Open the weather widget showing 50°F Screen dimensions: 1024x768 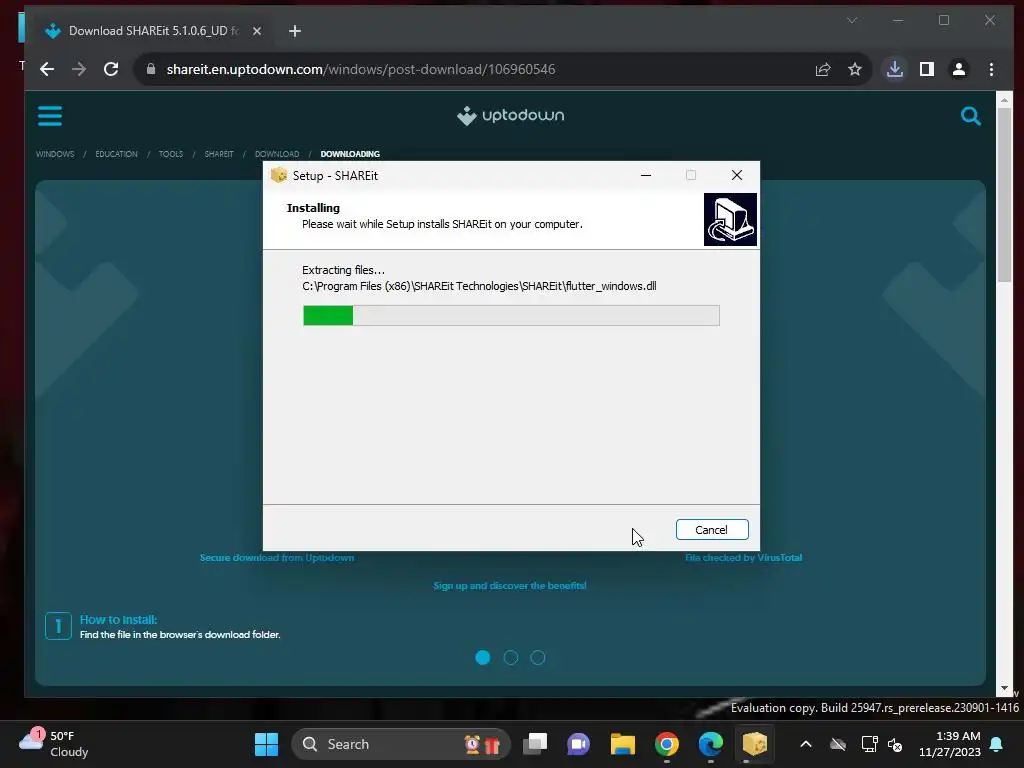(x=54, y=744)
